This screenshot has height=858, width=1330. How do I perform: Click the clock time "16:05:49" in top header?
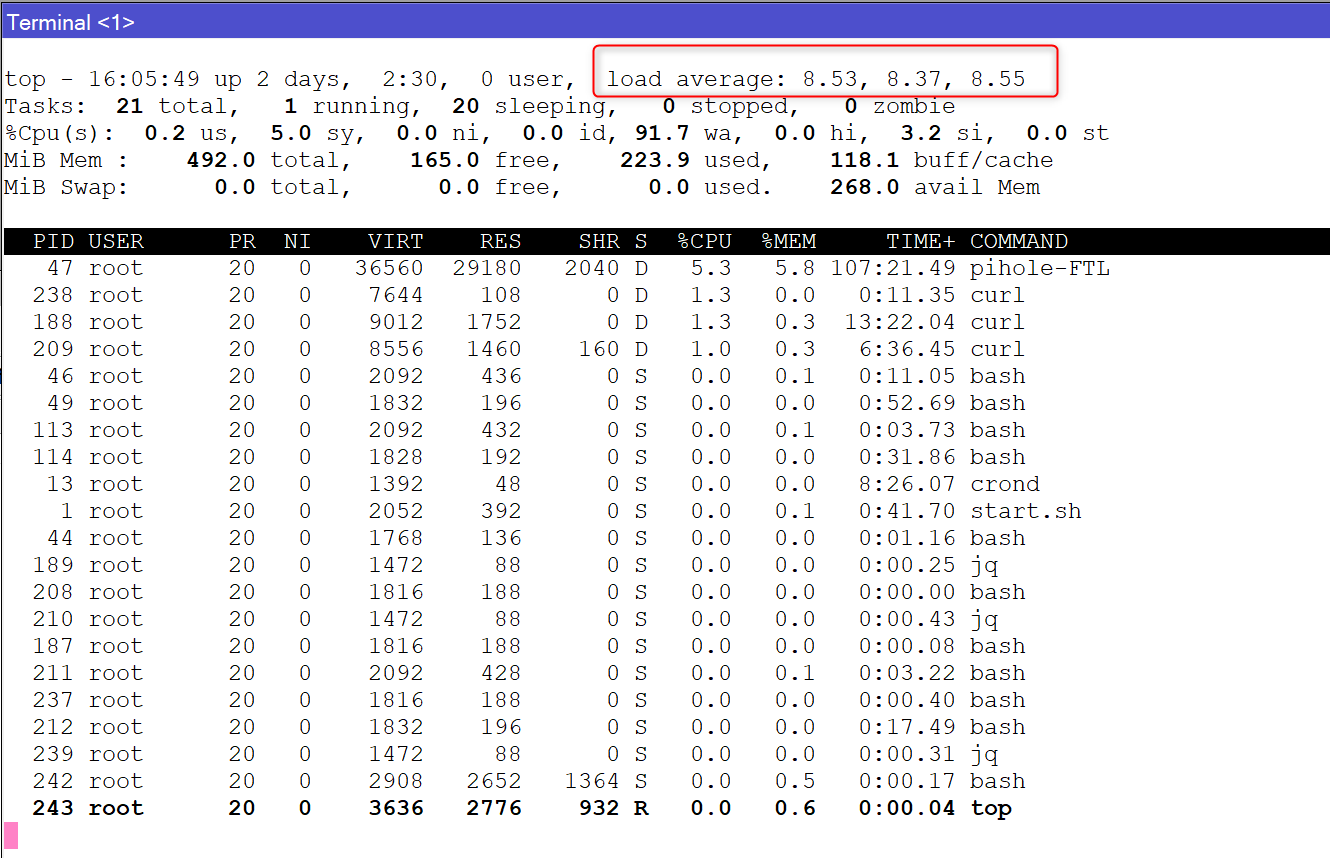pyautogui.click(x=144, y=79)
